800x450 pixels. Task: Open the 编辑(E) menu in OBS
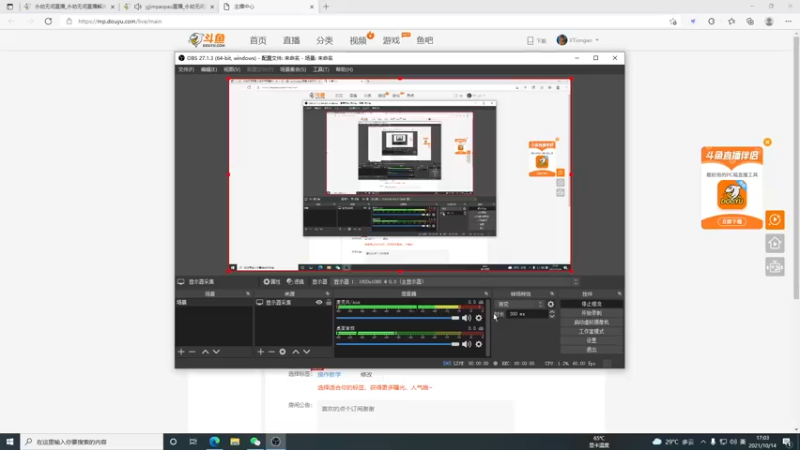coord(209,69)
